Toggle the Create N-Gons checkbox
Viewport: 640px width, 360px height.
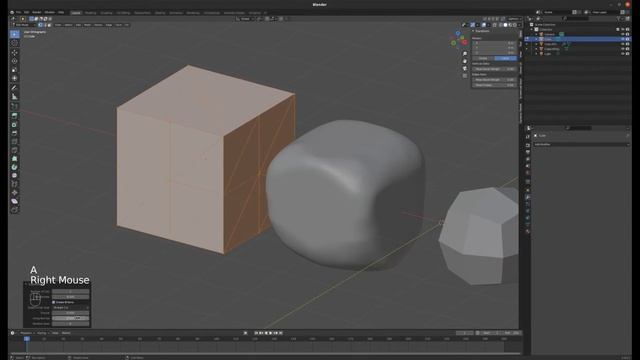click(54, 302)
